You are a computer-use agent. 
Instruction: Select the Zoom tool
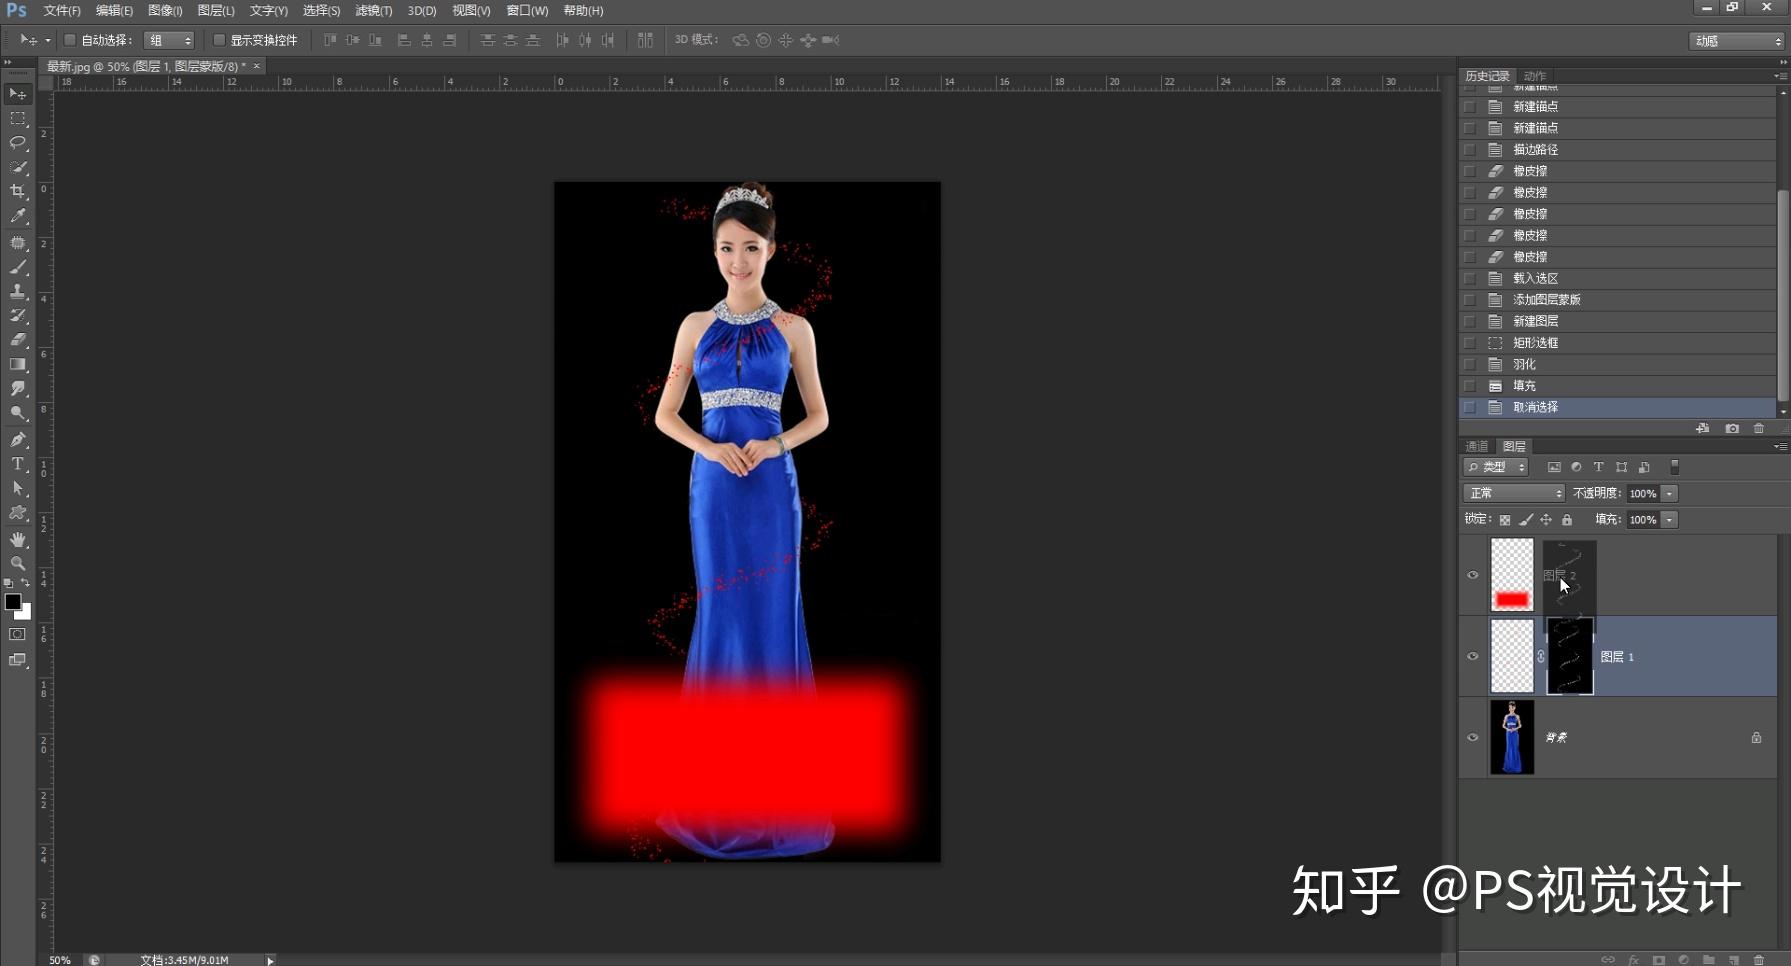click(x=18, y=564)
